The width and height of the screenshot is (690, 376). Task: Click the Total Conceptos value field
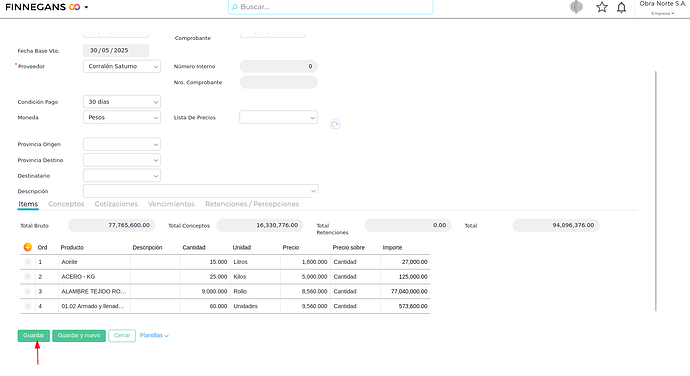[x=260, y=225]
